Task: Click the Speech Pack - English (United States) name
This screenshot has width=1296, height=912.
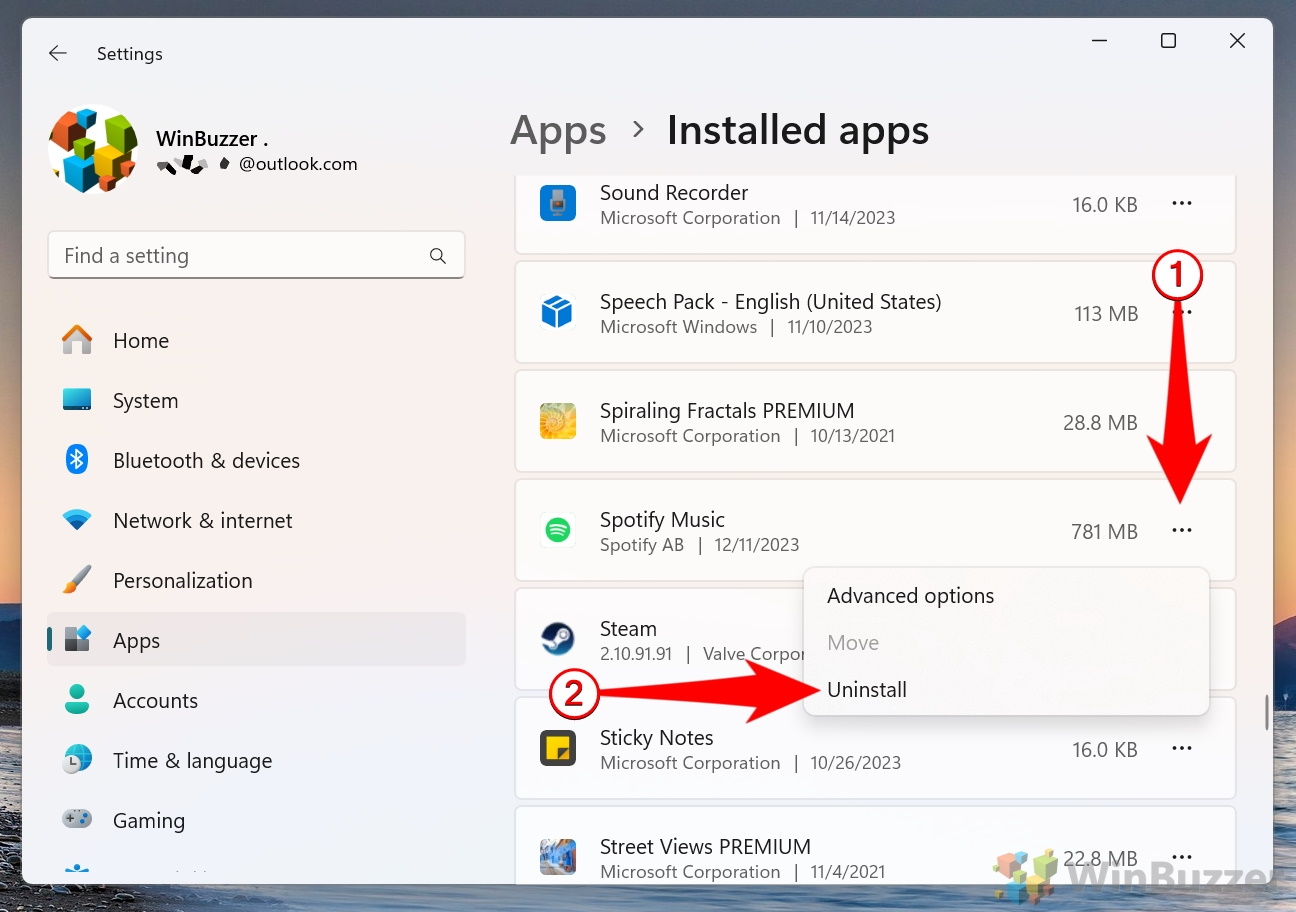Action: click(771, 302)
